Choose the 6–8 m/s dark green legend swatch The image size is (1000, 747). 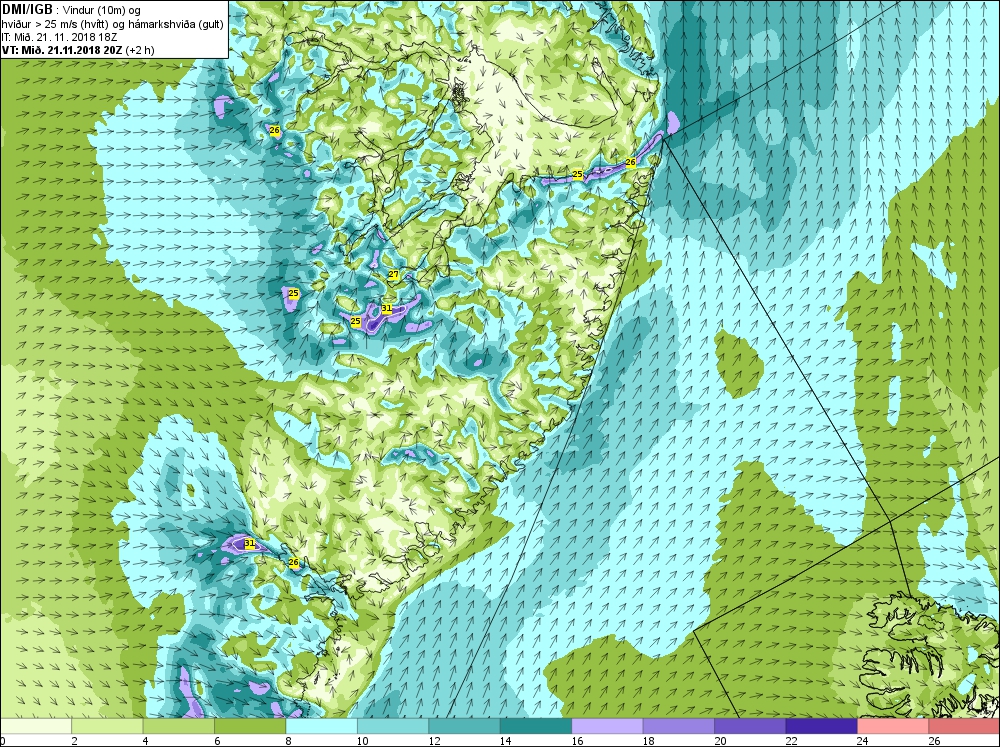click(x=250, y=726)
